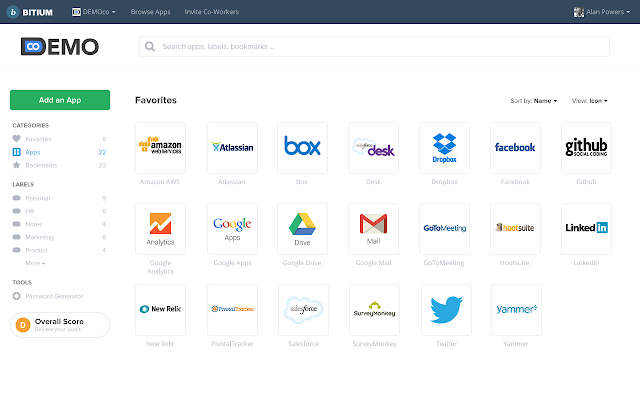This screenshot has height=400, width=640.
Task: Open the Twitter bird icon
Action: [446, 310]
